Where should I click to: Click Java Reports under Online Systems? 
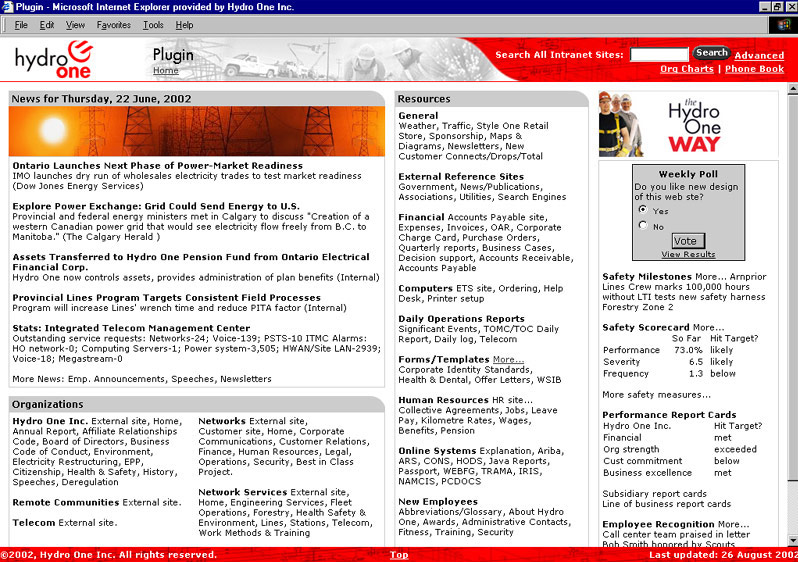tap(518, 462)
